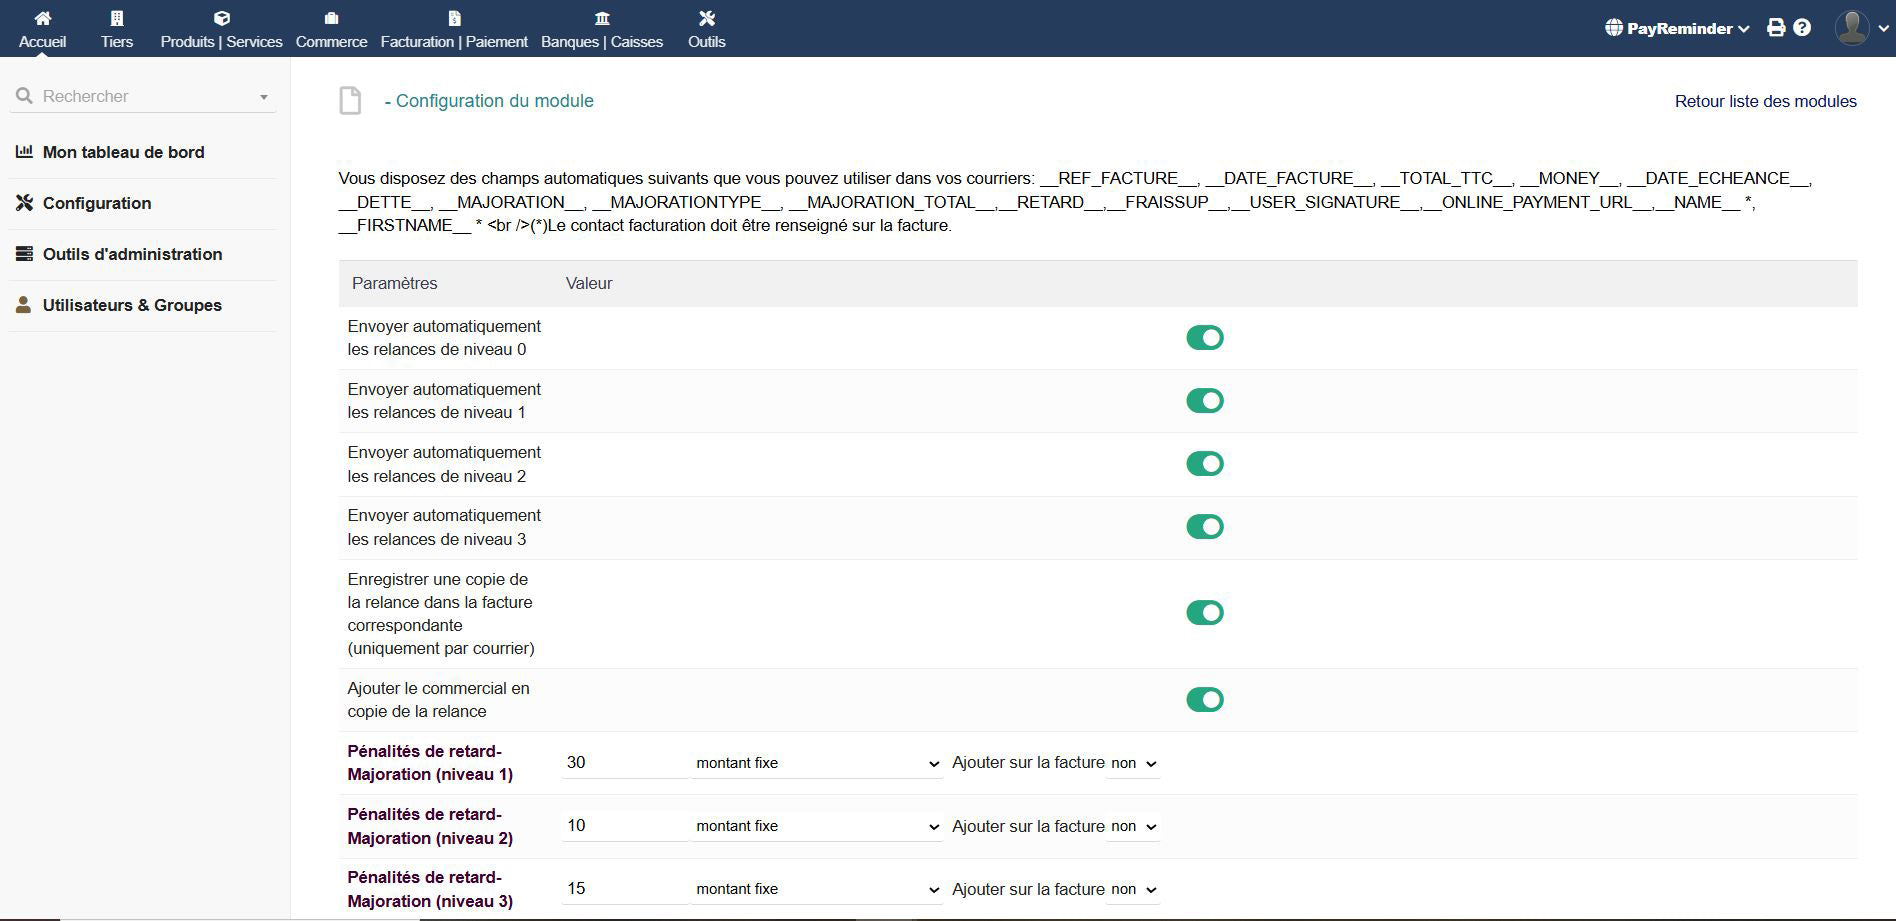Click the Produits | Services cube icon
1896x921 pixels.
[x=221, y=18]
